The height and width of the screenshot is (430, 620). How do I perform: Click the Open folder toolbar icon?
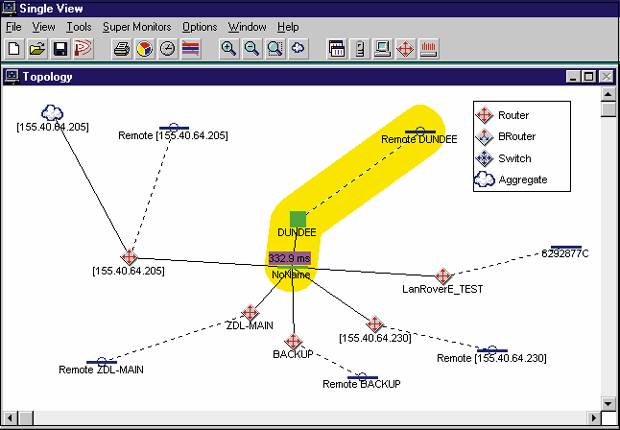[x=37, y=48]
